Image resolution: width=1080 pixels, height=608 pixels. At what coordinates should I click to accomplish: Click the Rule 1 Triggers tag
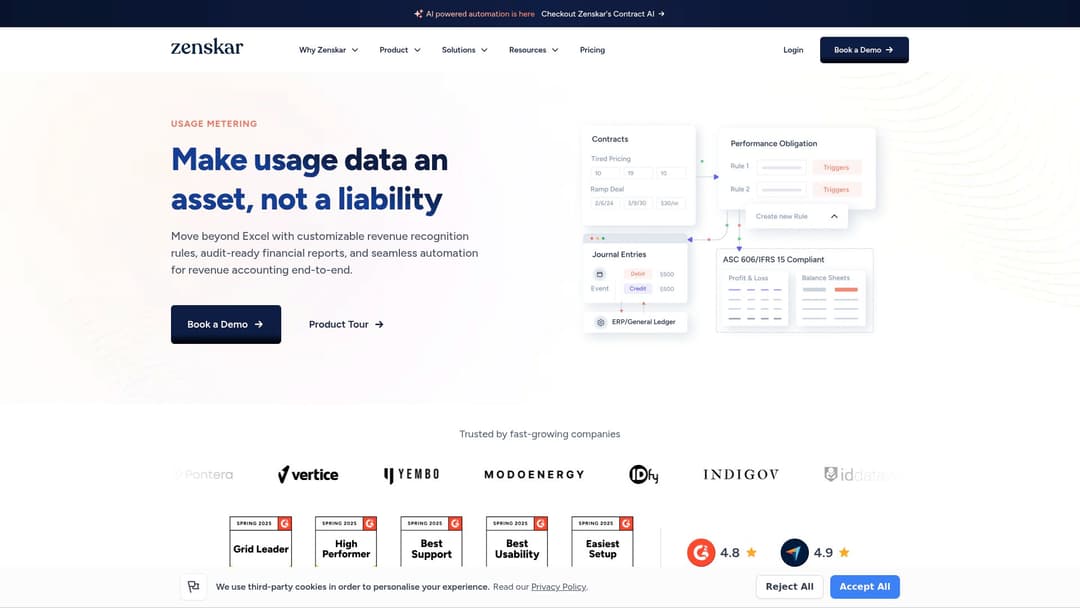(836, 167)
